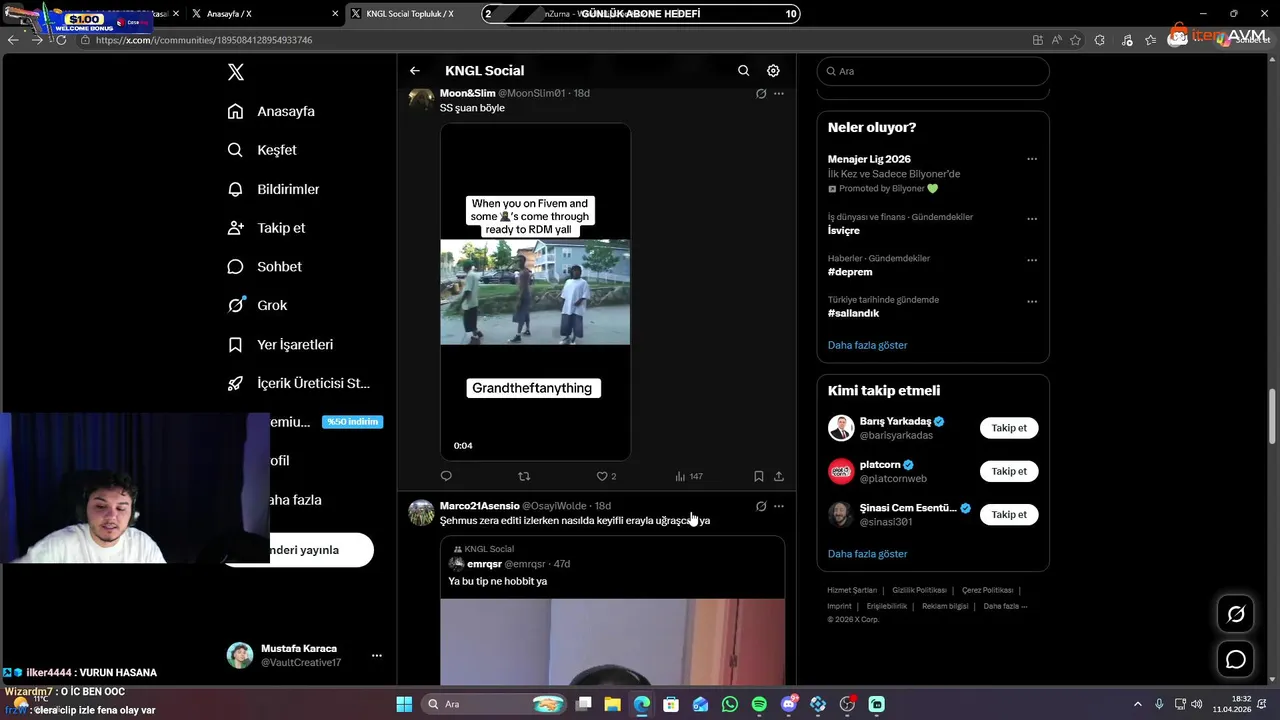Play the Grandtheftanything video

(535, 291)
